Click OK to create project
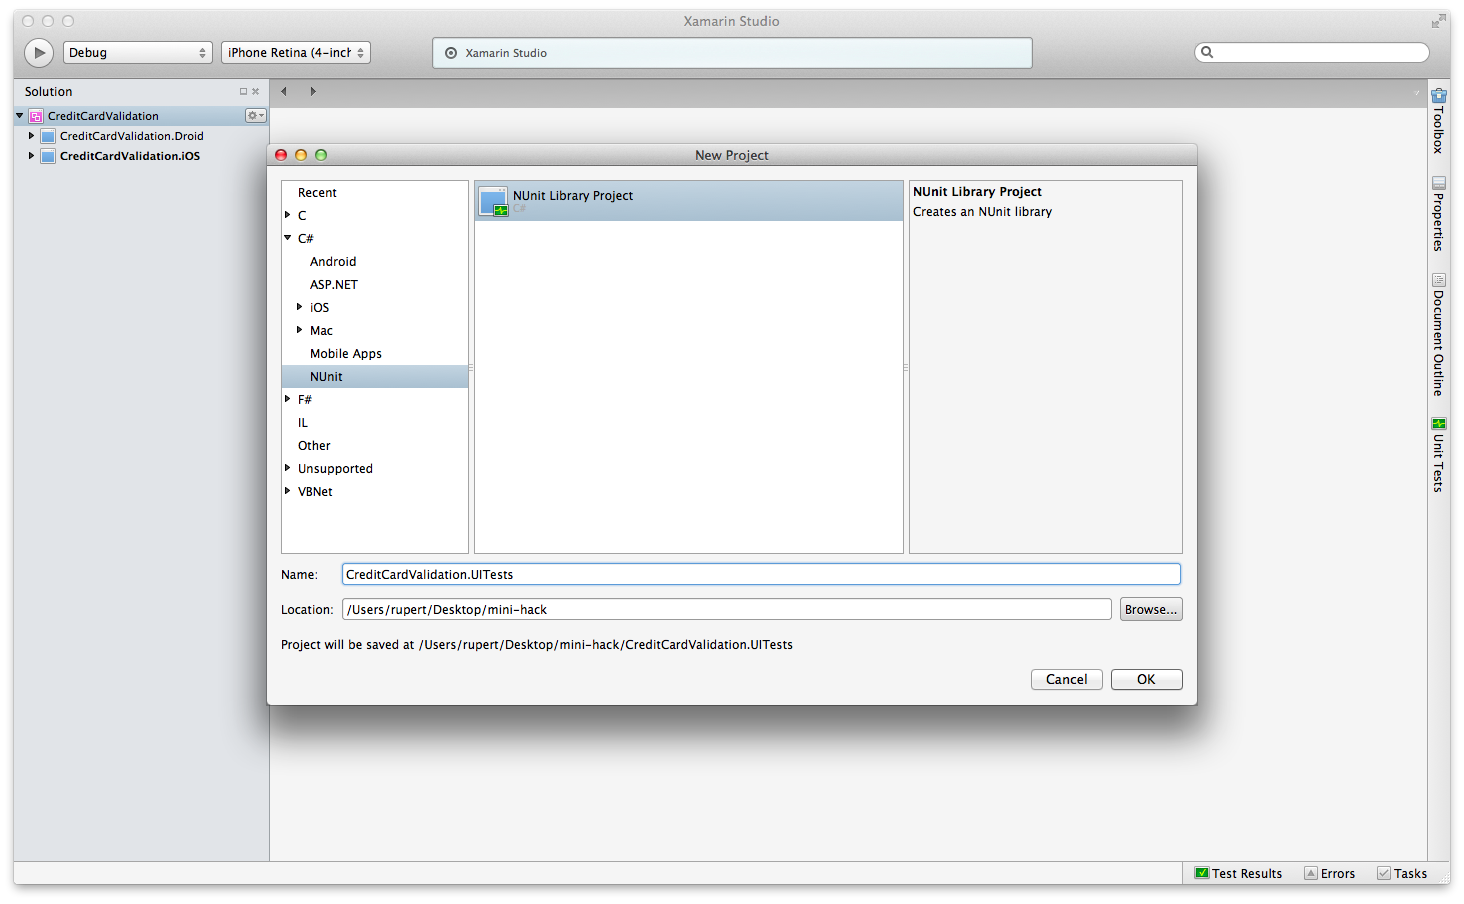 tap(1146, 680)
